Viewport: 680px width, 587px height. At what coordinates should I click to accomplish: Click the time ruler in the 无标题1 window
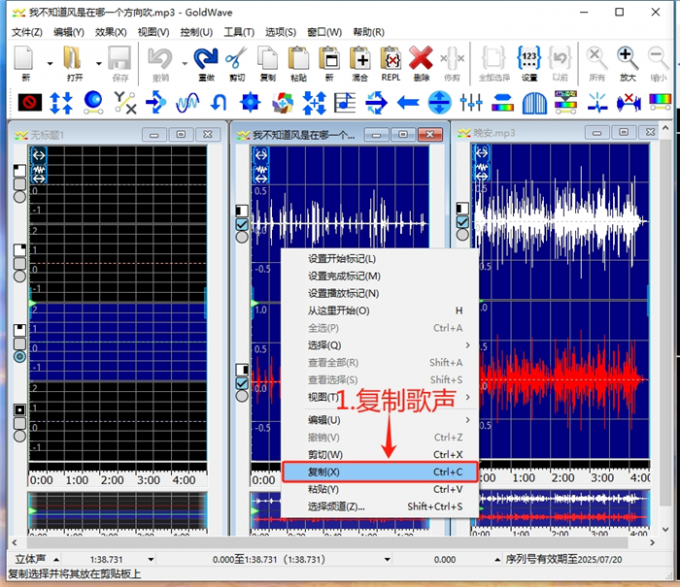[117, 479]
